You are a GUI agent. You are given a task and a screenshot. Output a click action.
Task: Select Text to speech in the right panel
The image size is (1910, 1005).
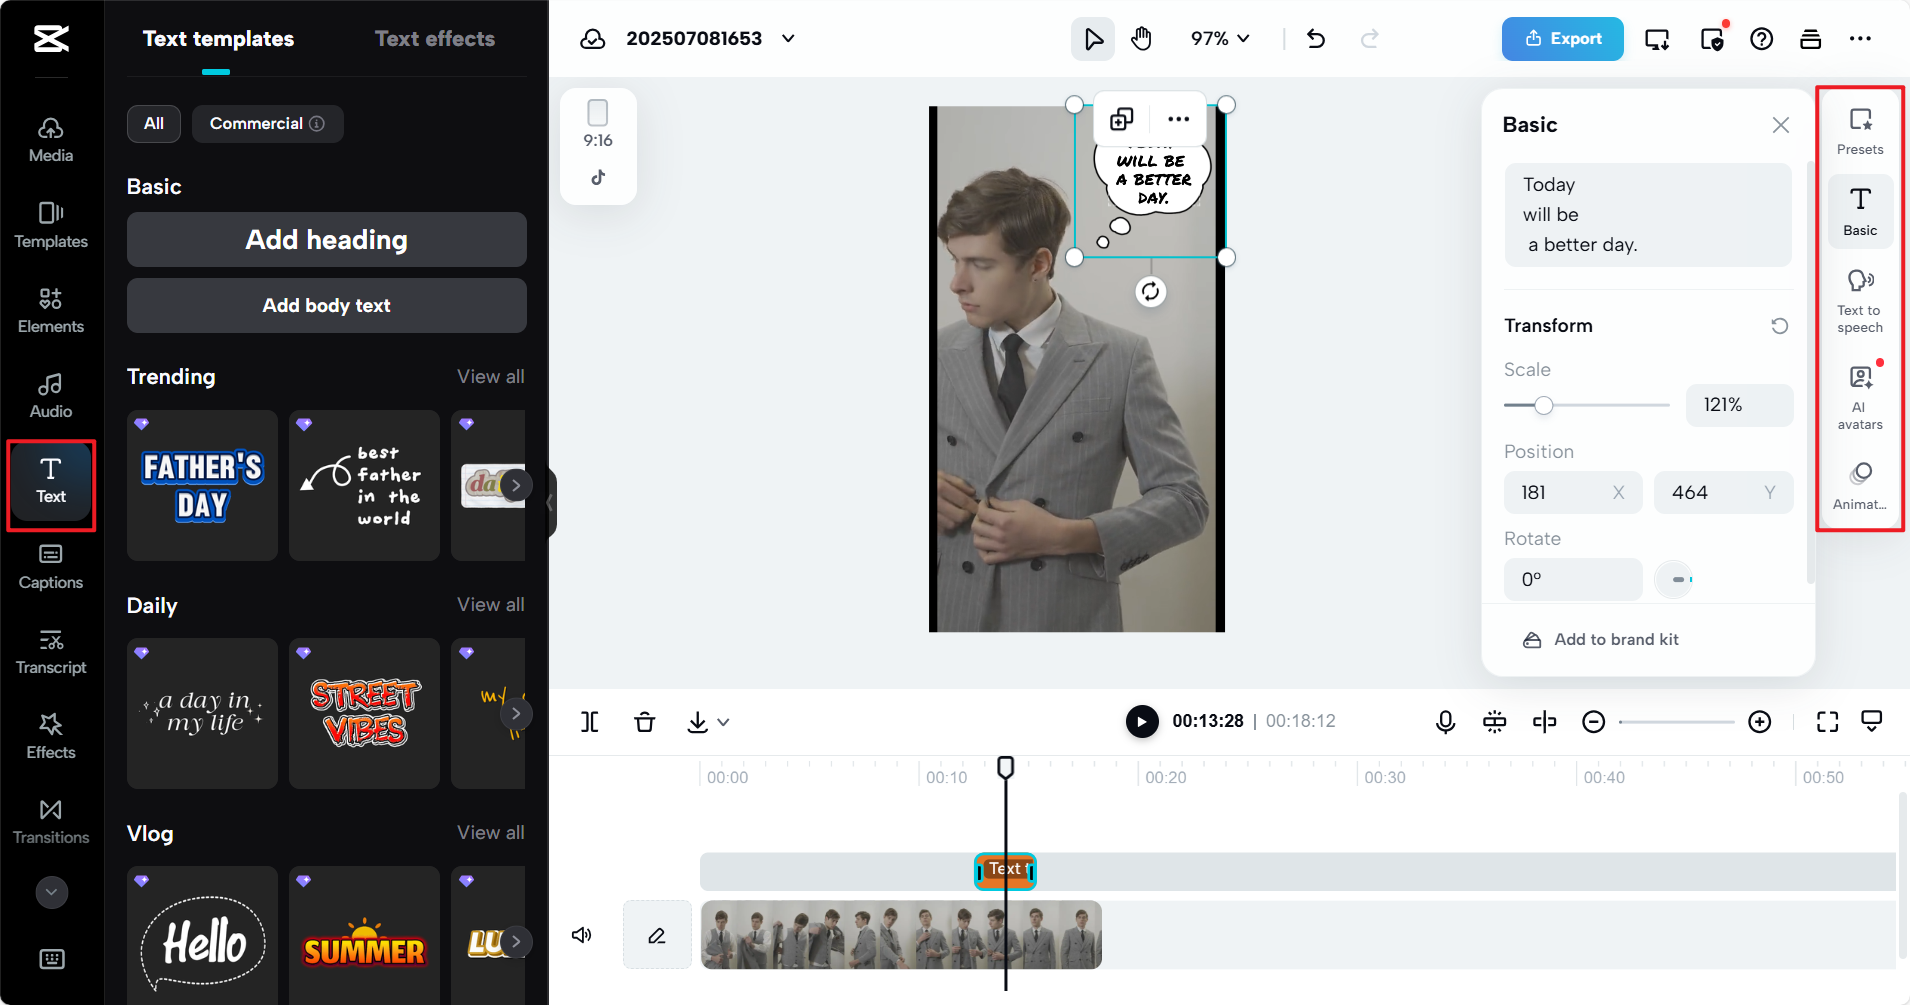tap(1858, 297)
